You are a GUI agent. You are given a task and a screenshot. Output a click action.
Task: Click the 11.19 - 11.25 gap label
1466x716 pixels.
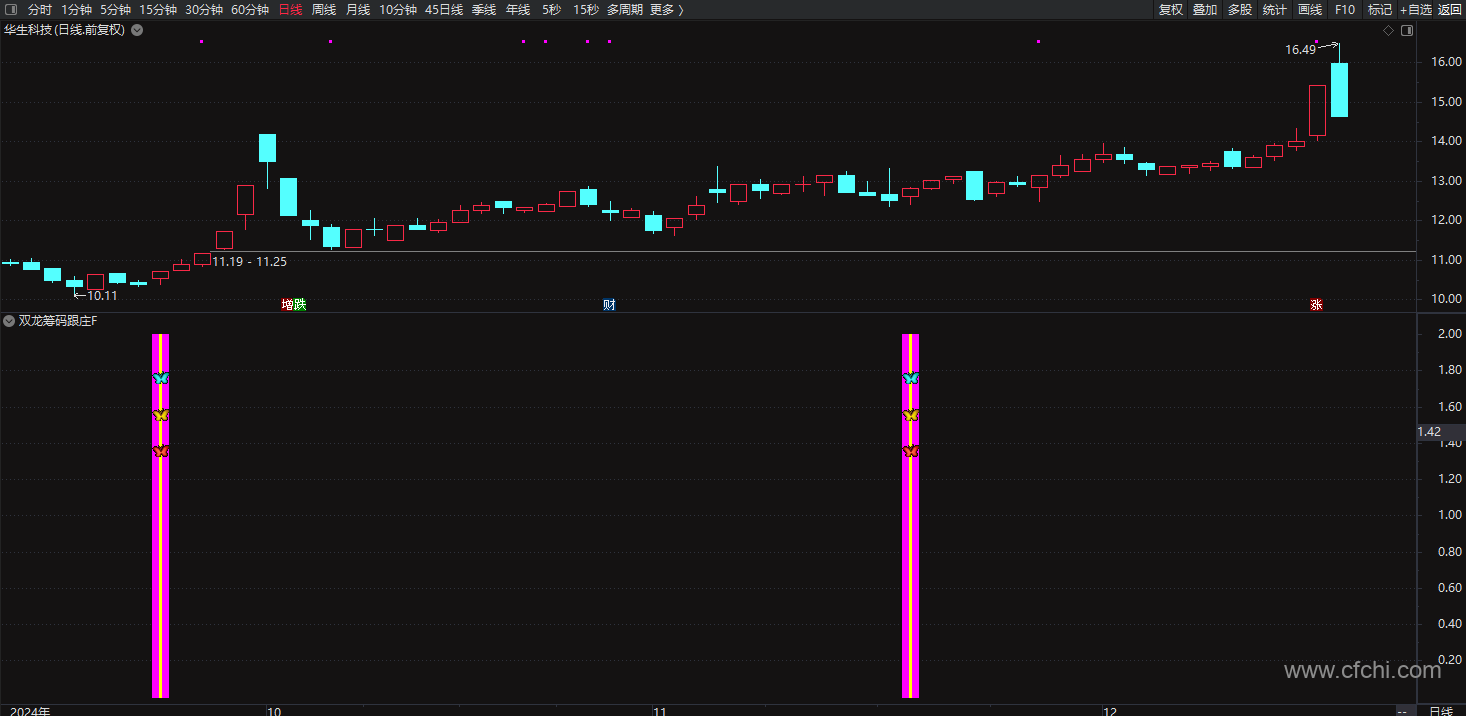[x=250, y=261]
